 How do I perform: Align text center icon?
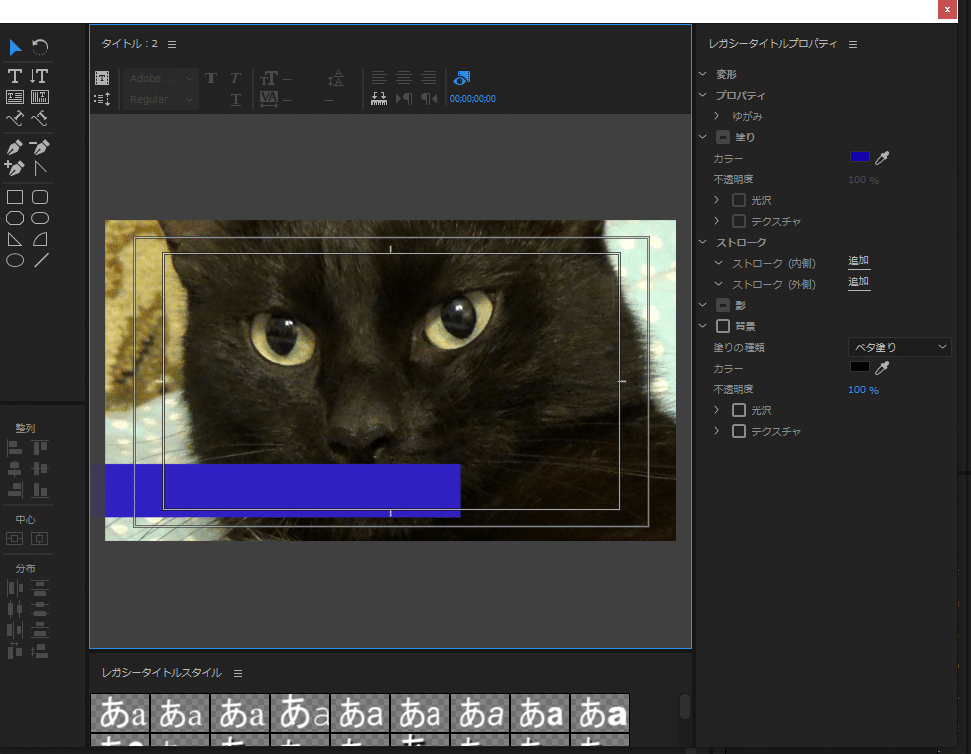[404, 78]
